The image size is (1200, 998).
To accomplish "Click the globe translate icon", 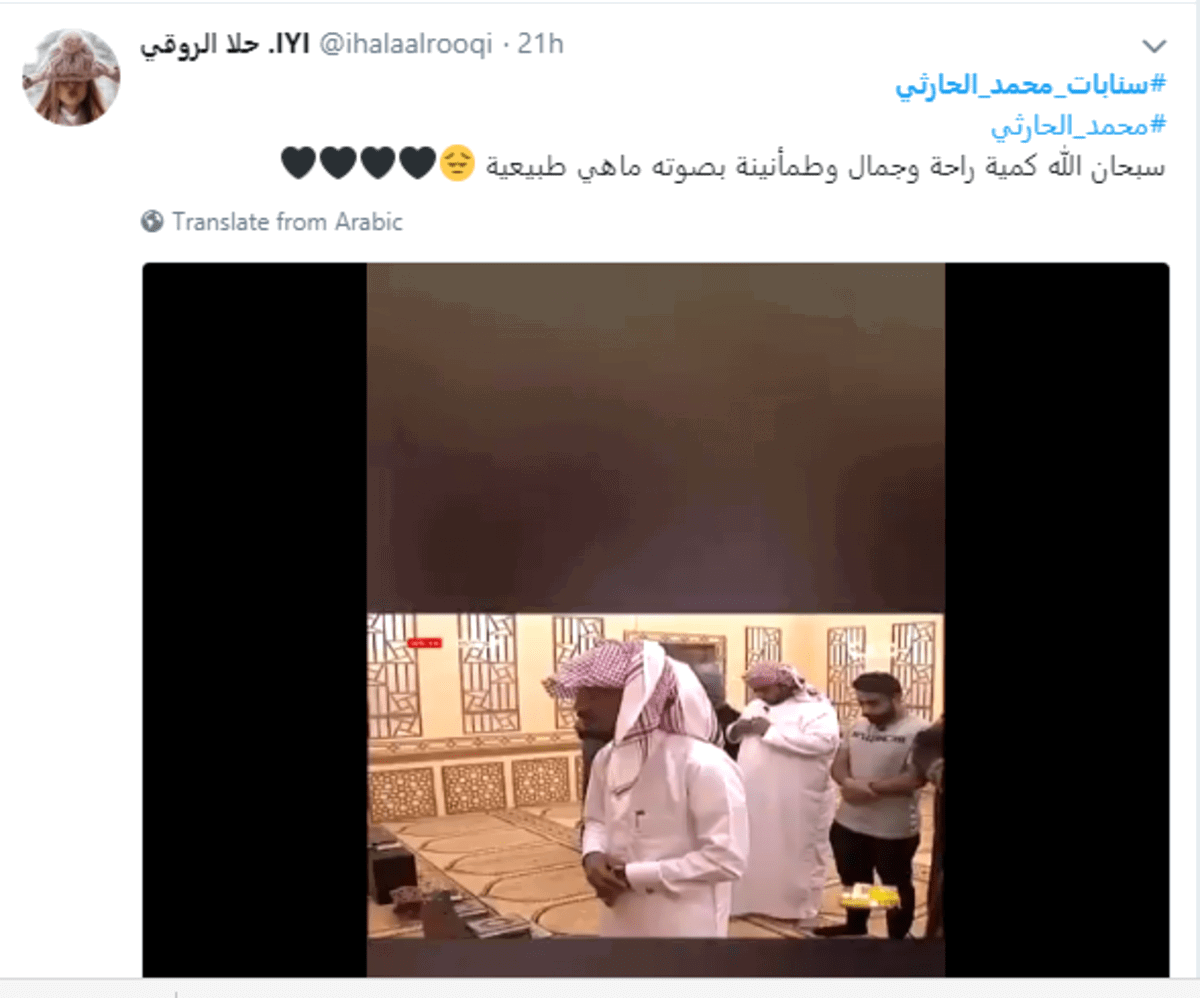I will 152,221.
